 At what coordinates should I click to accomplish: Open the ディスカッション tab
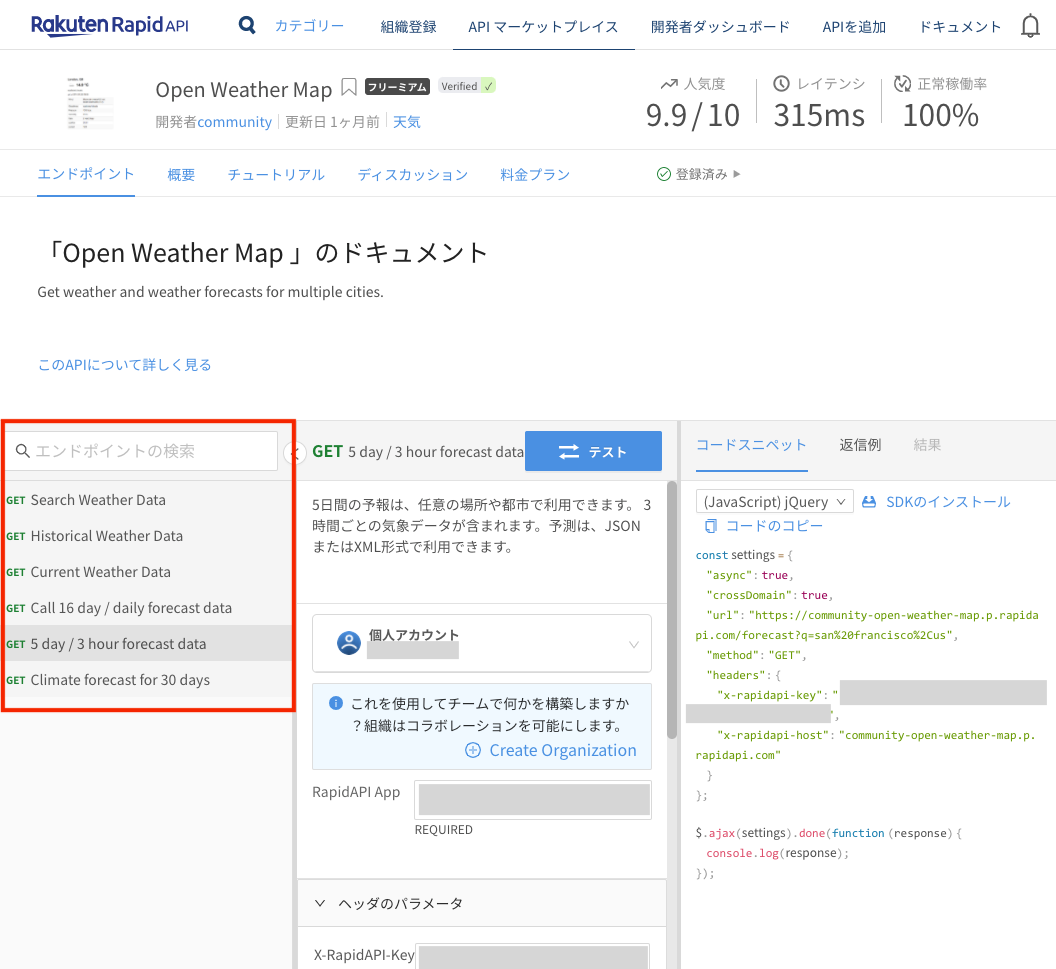point(413,174)
